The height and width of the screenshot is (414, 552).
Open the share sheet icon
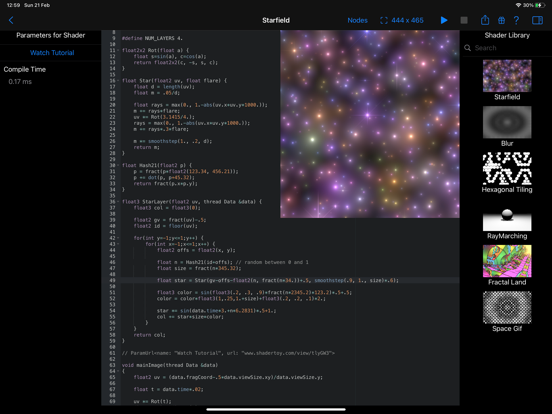(x=485, y=20)
